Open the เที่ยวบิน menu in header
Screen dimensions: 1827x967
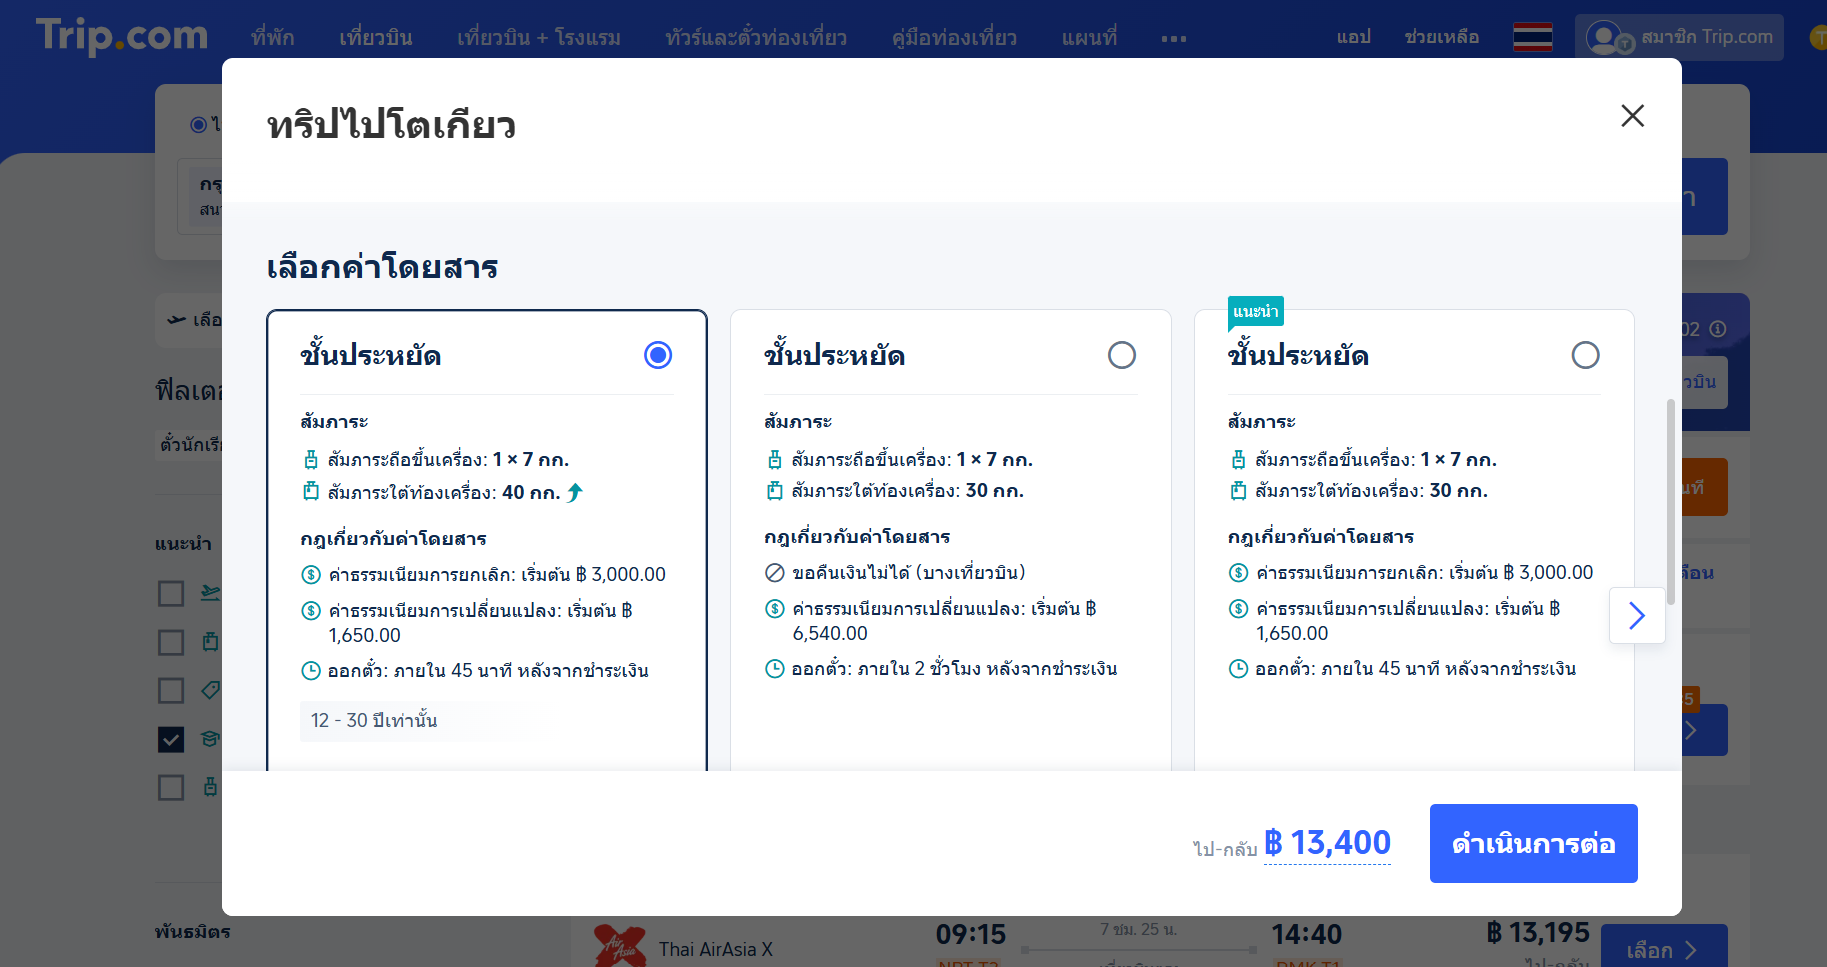click(376, 38)
